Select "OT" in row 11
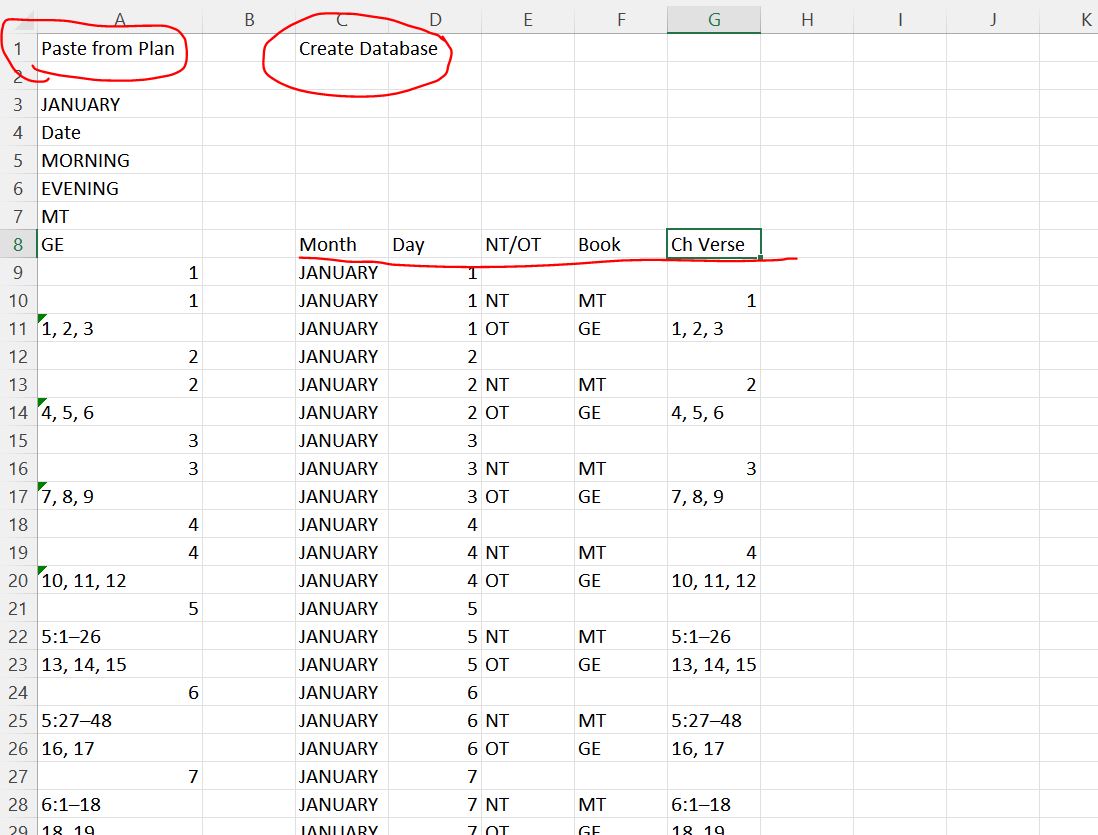Screen dimensions: 1098x835 (x=528, y=329)
